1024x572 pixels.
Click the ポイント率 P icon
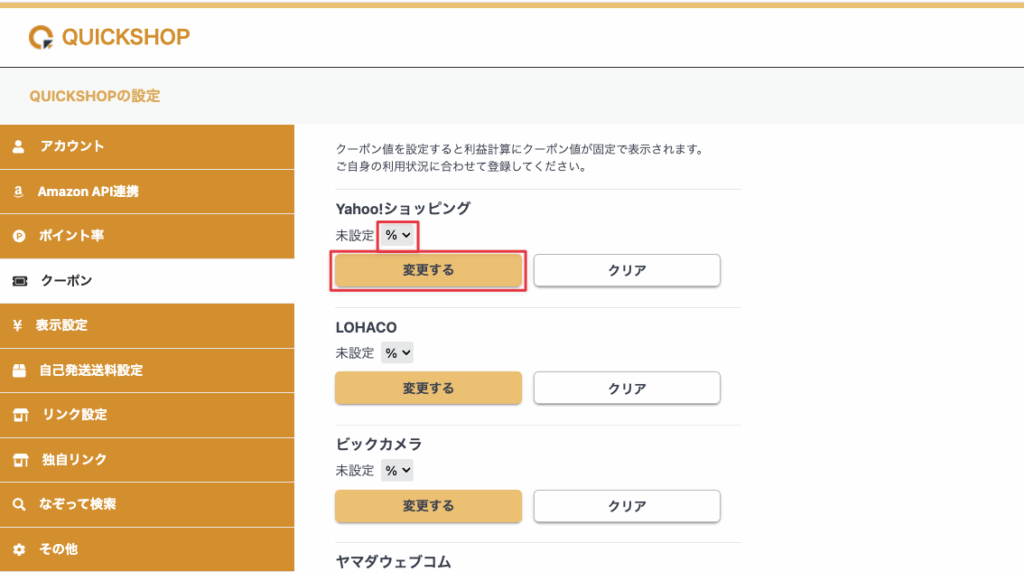[19, 237]
